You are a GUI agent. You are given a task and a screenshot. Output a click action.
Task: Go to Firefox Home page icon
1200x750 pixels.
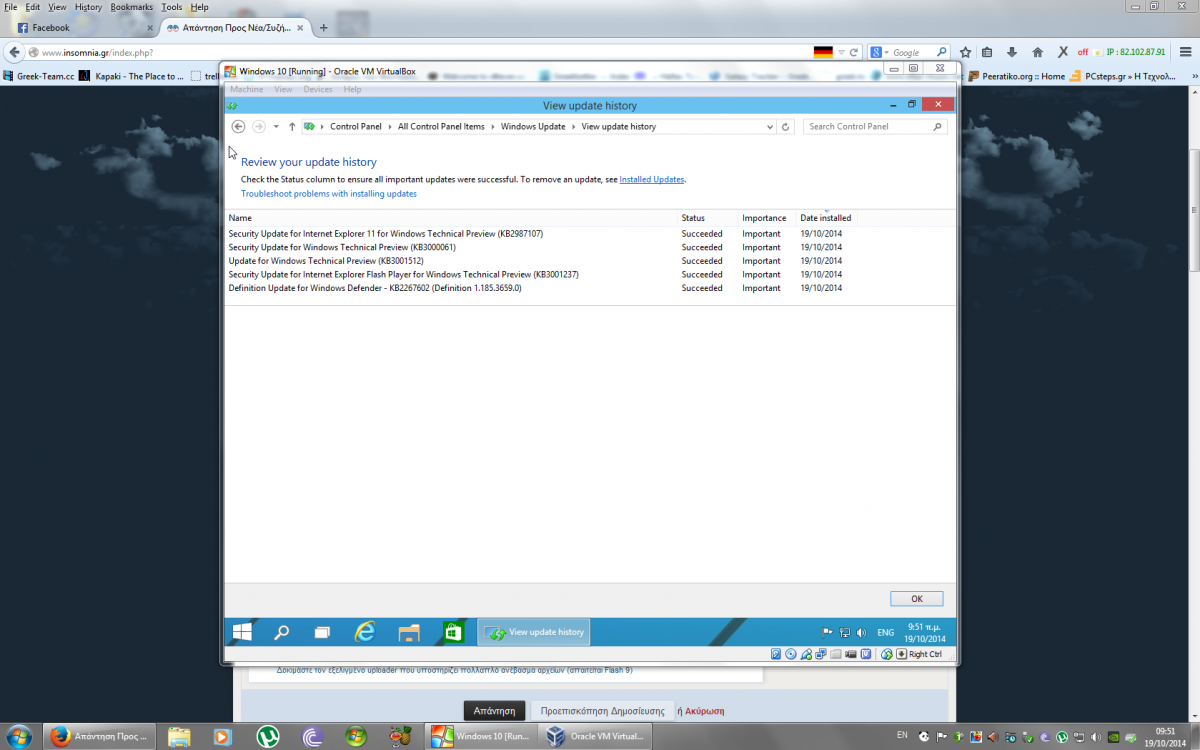(1037, 52)
